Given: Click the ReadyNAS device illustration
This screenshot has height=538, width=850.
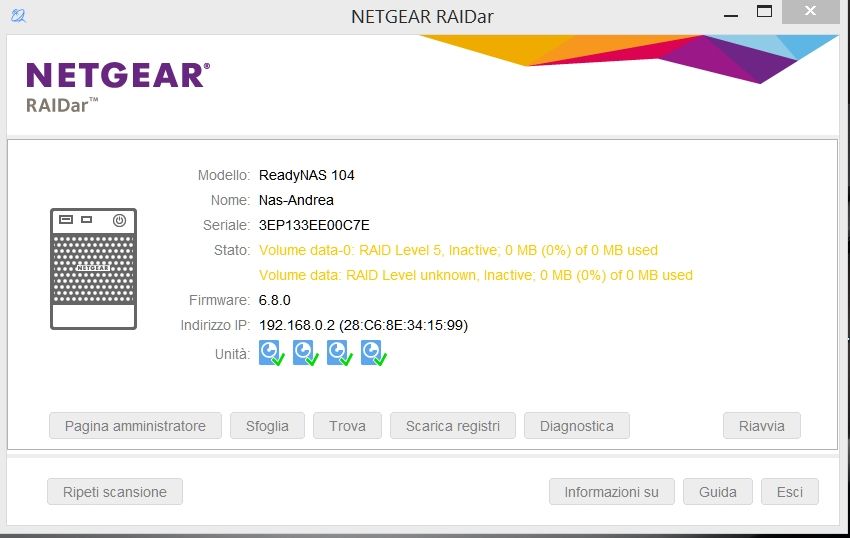Looking at the screenshot, I should point(93,268).
